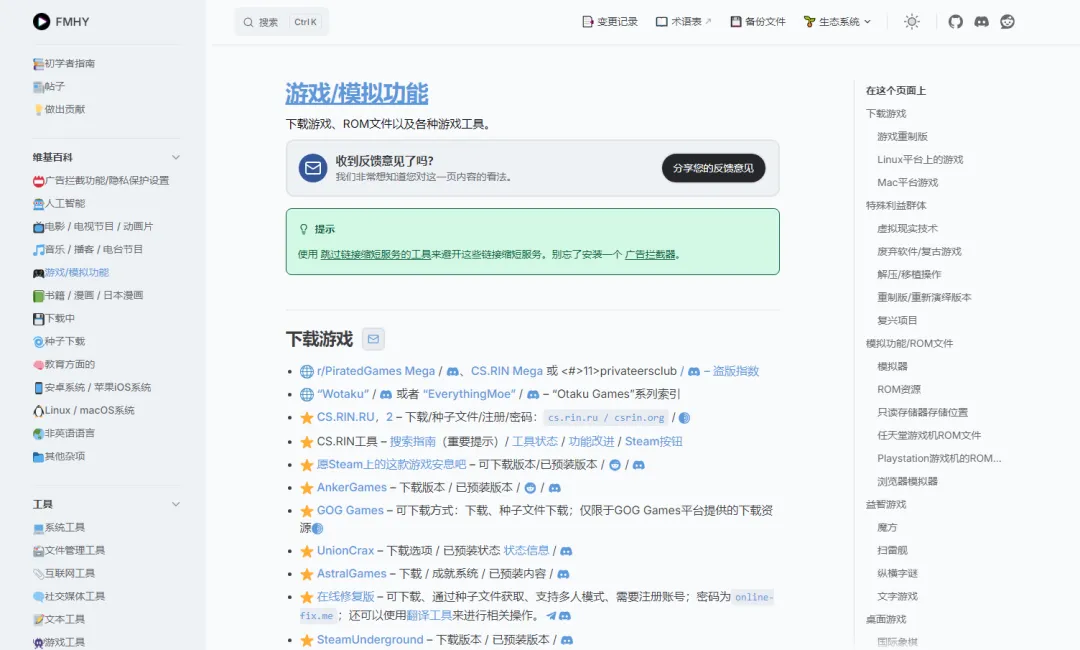Image resolution: width=1080 pixels, height=650 pixels.
Task: Open the 跳过链接缩短服务的工具 link
Action: (375, 254)
